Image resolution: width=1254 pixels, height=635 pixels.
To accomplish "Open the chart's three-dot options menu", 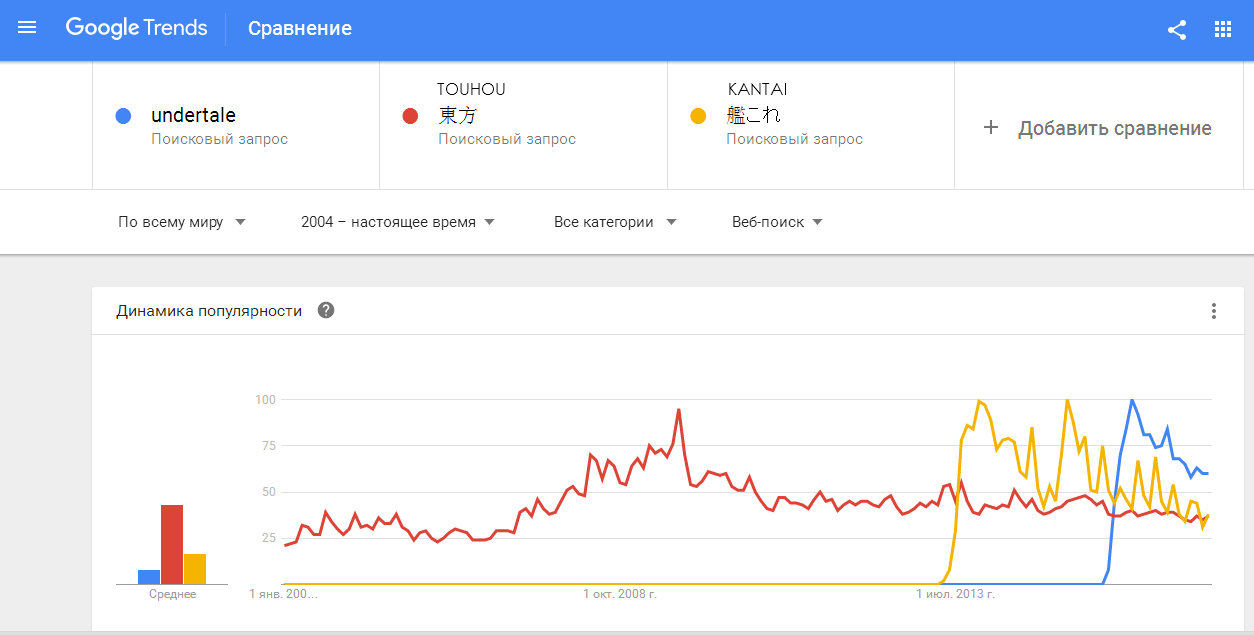I will point(1214,311).
